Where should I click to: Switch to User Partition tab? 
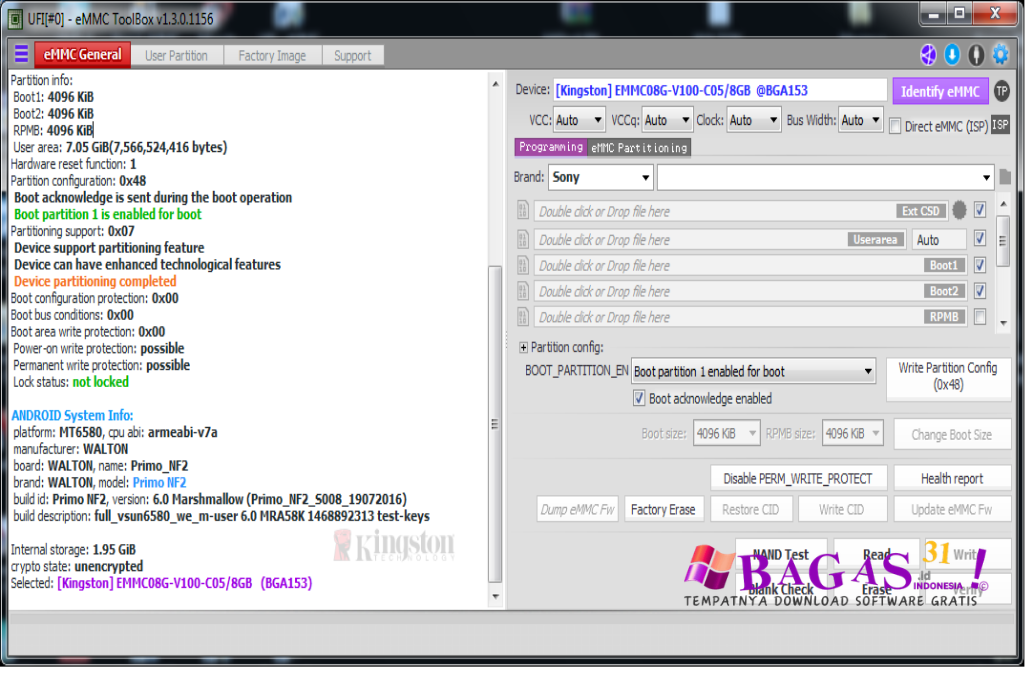pos(177,57)
